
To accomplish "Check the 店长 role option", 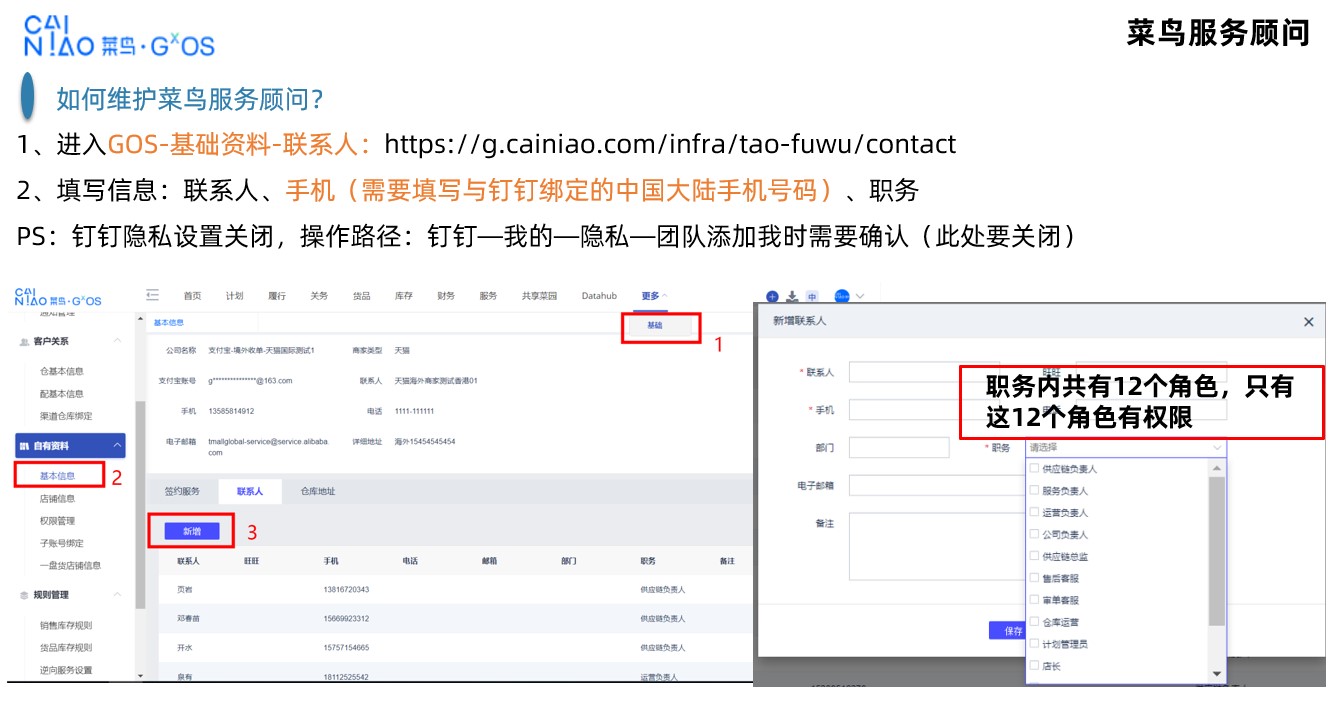I will click(1034, 665).
